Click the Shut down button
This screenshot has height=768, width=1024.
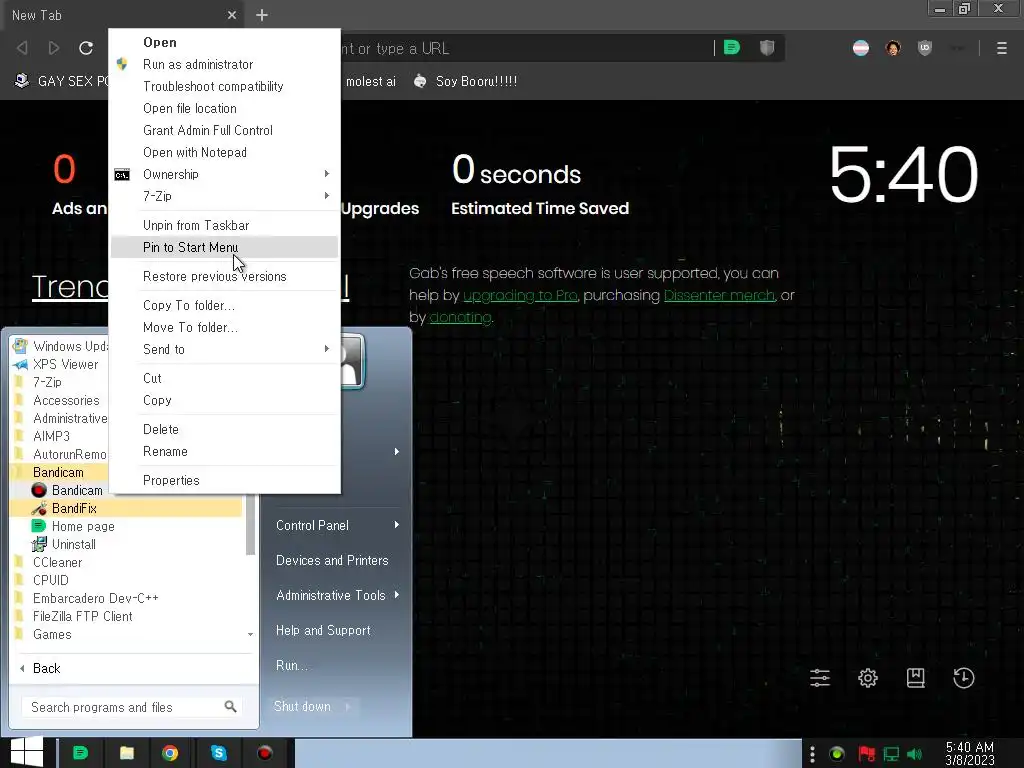[x=302, y=706]
